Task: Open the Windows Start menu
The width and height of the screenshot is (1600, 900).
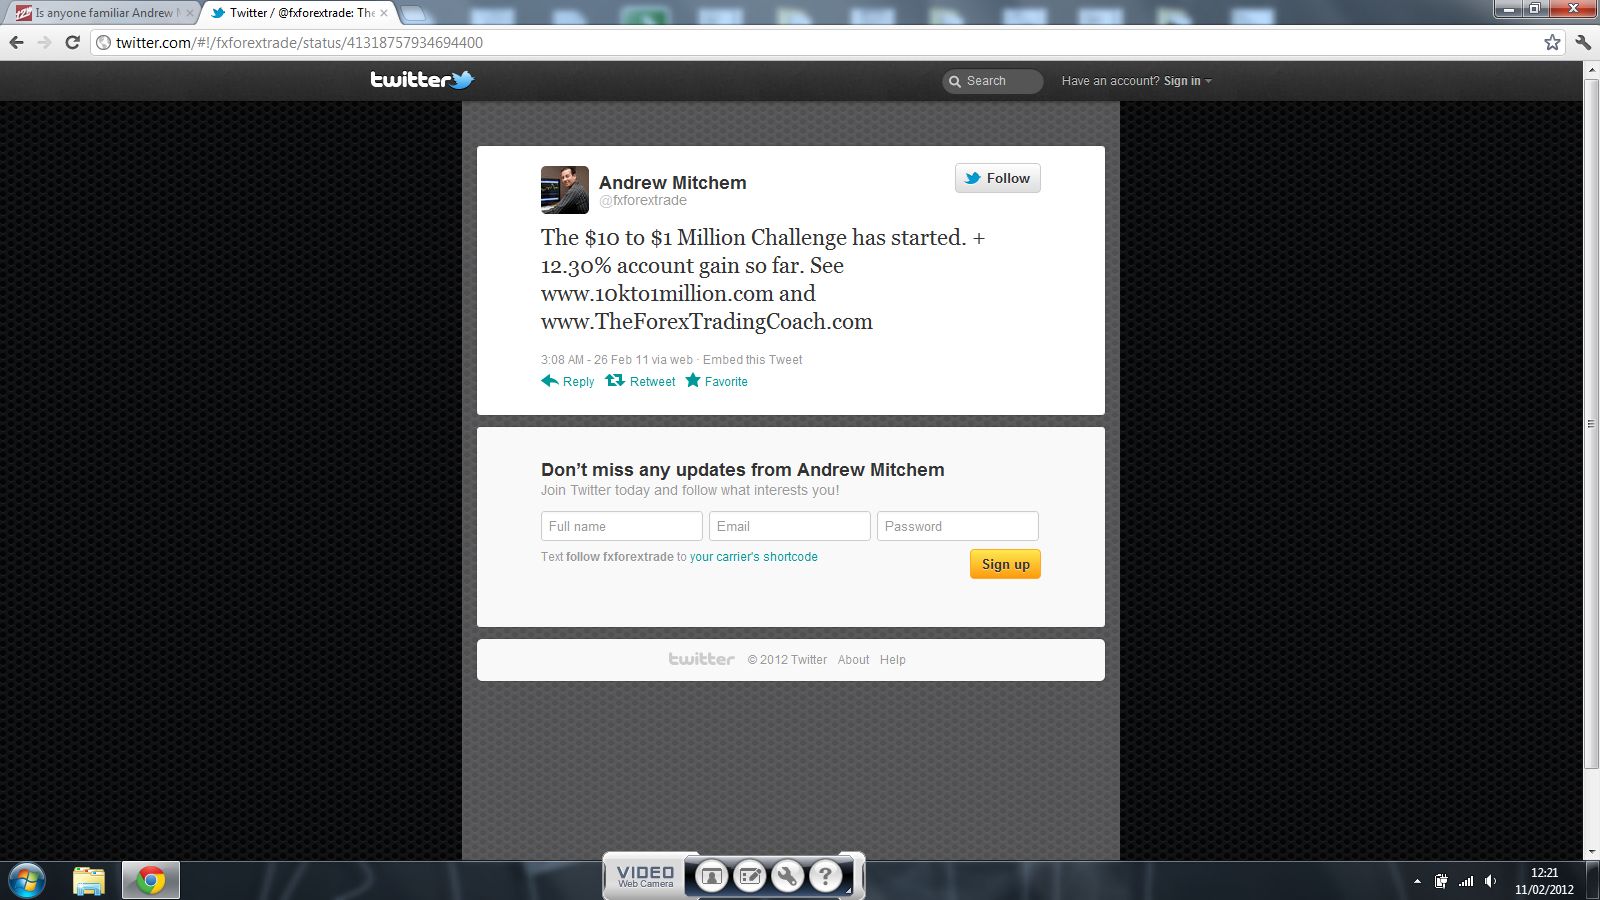Action: point(26,881)
